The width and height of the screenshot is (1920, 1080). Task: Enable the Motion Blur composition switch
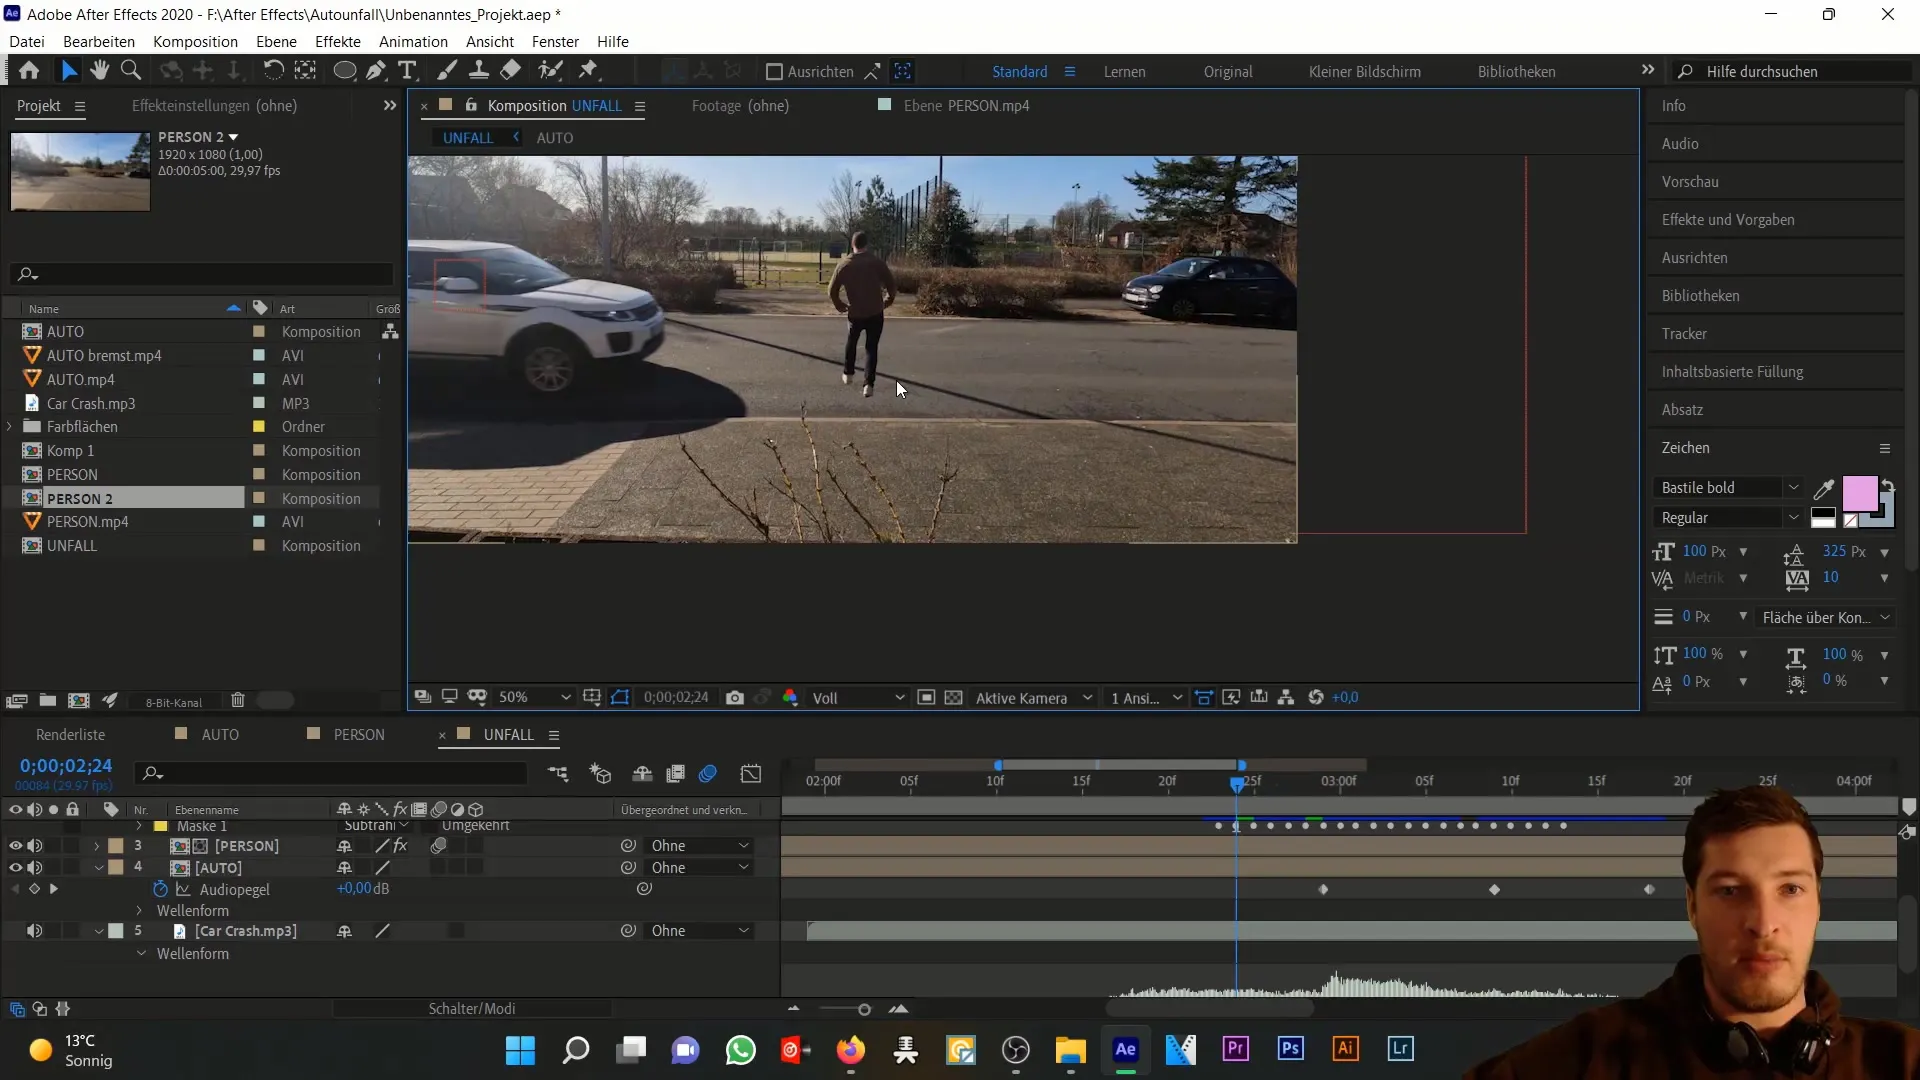tap(707, 774)
